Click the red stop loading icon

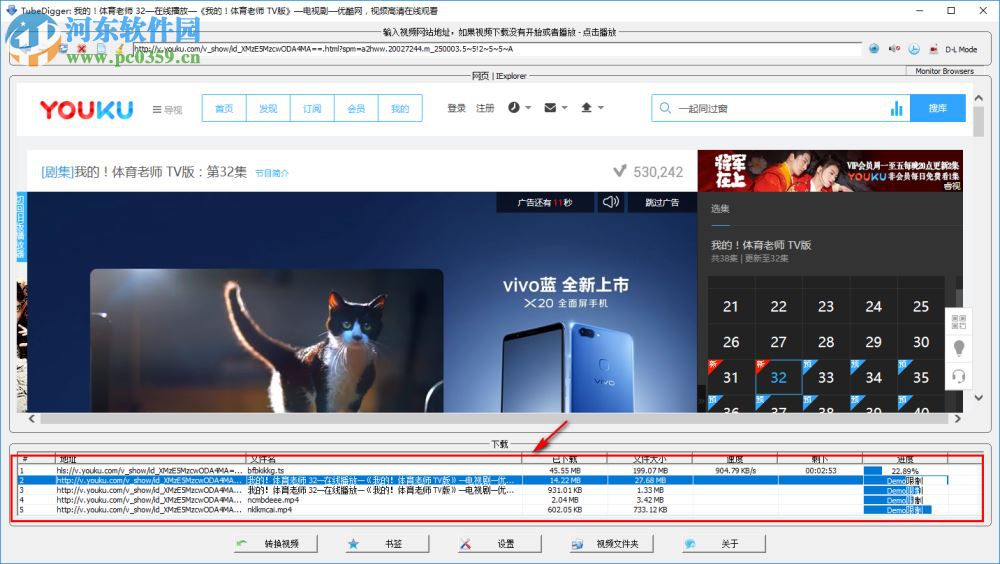coord(82,48)
